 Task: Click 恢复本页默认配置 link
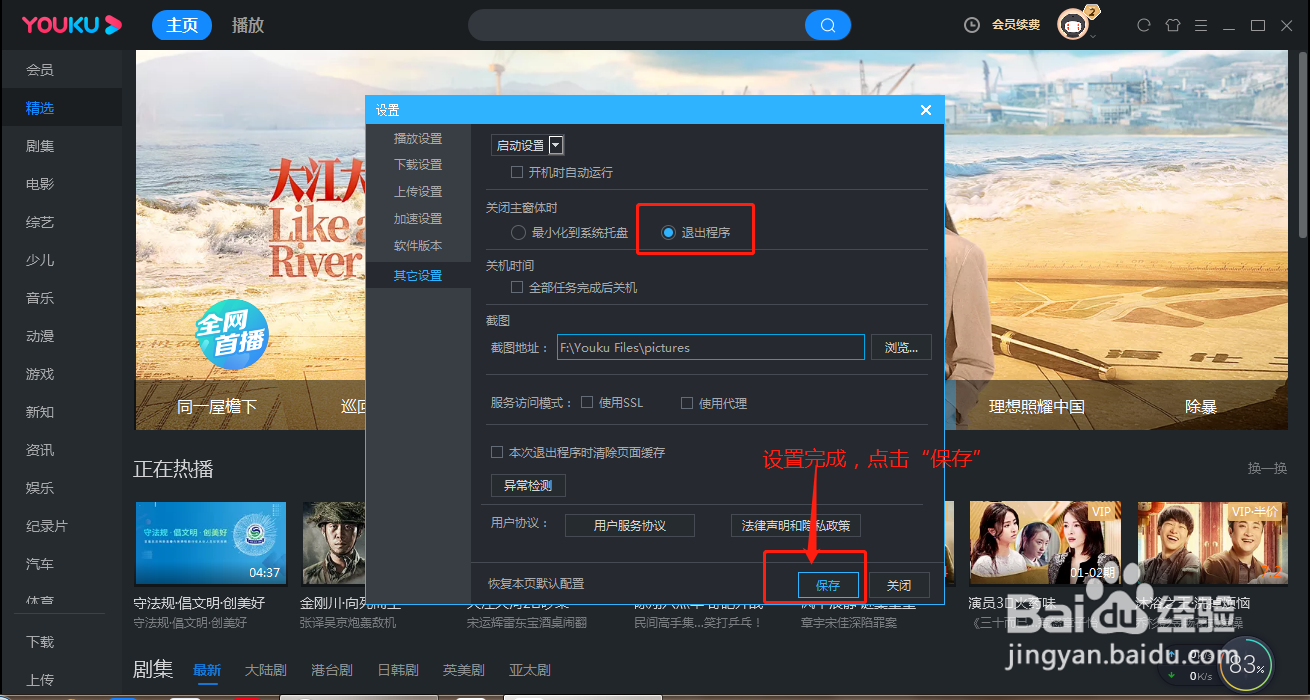click(x=536, y=584)
